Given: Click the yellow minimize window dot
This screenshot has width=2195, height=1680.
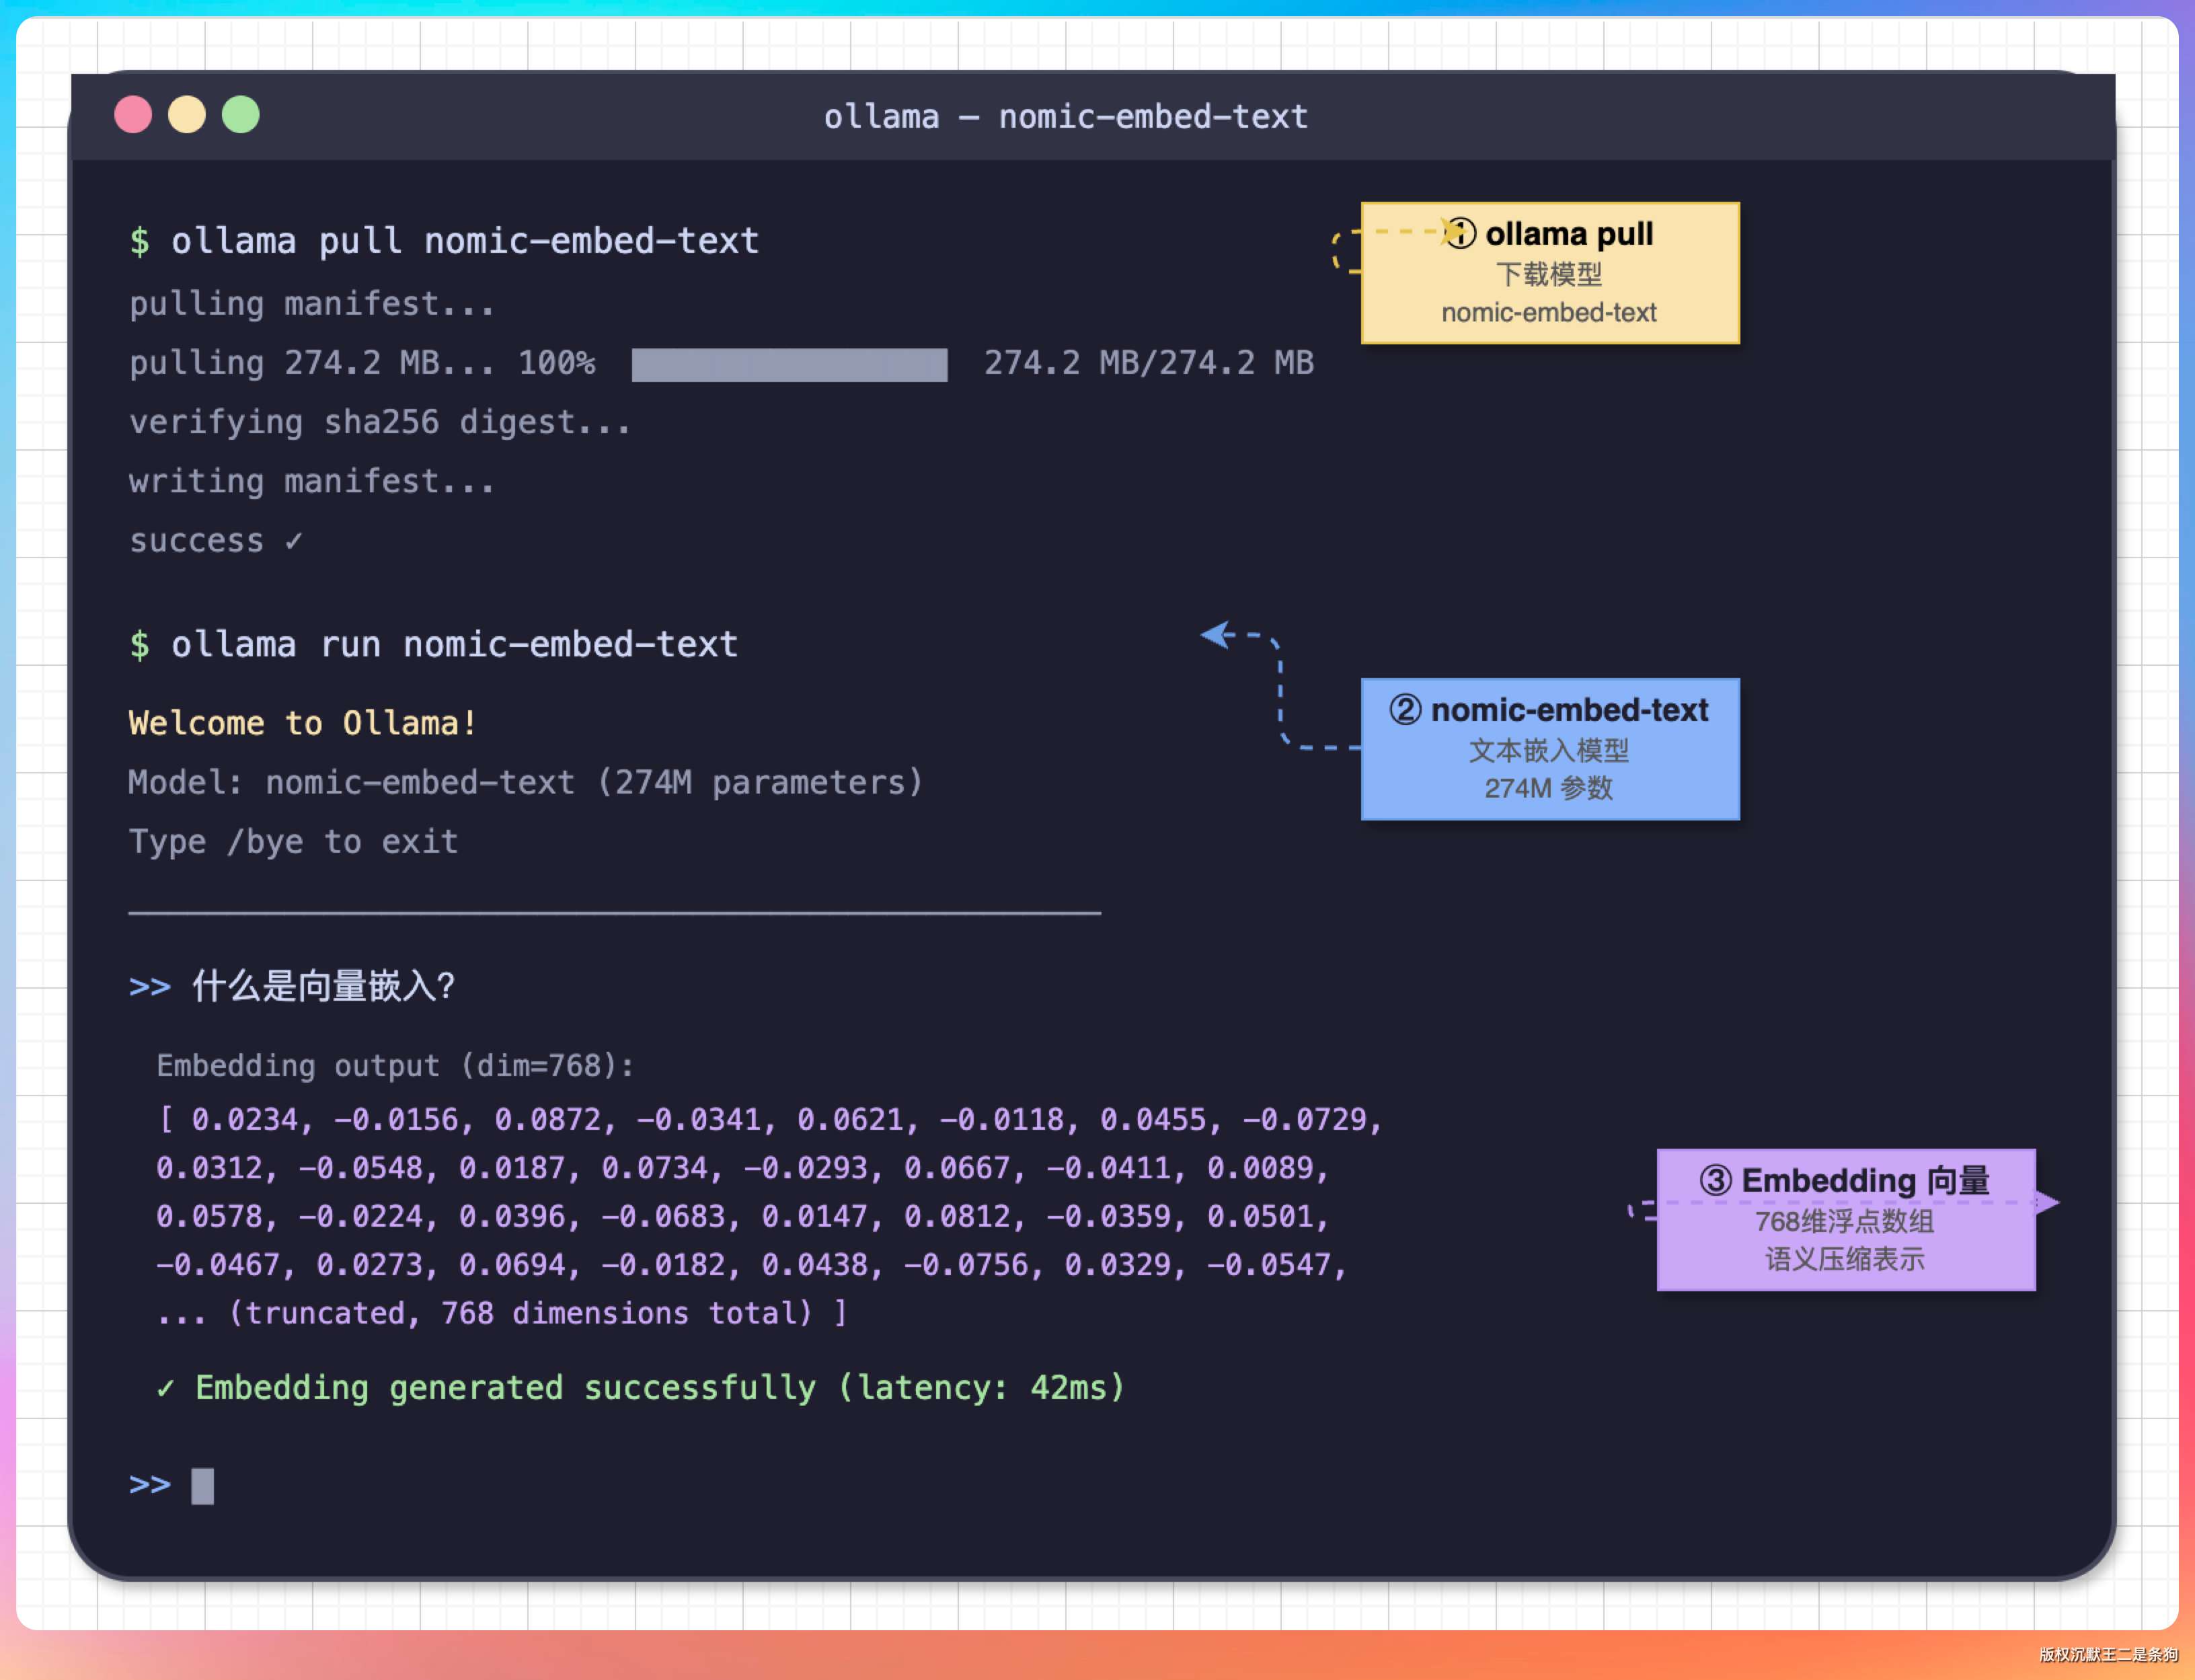Looking at the screenshot, I should (x=187, y=115).
